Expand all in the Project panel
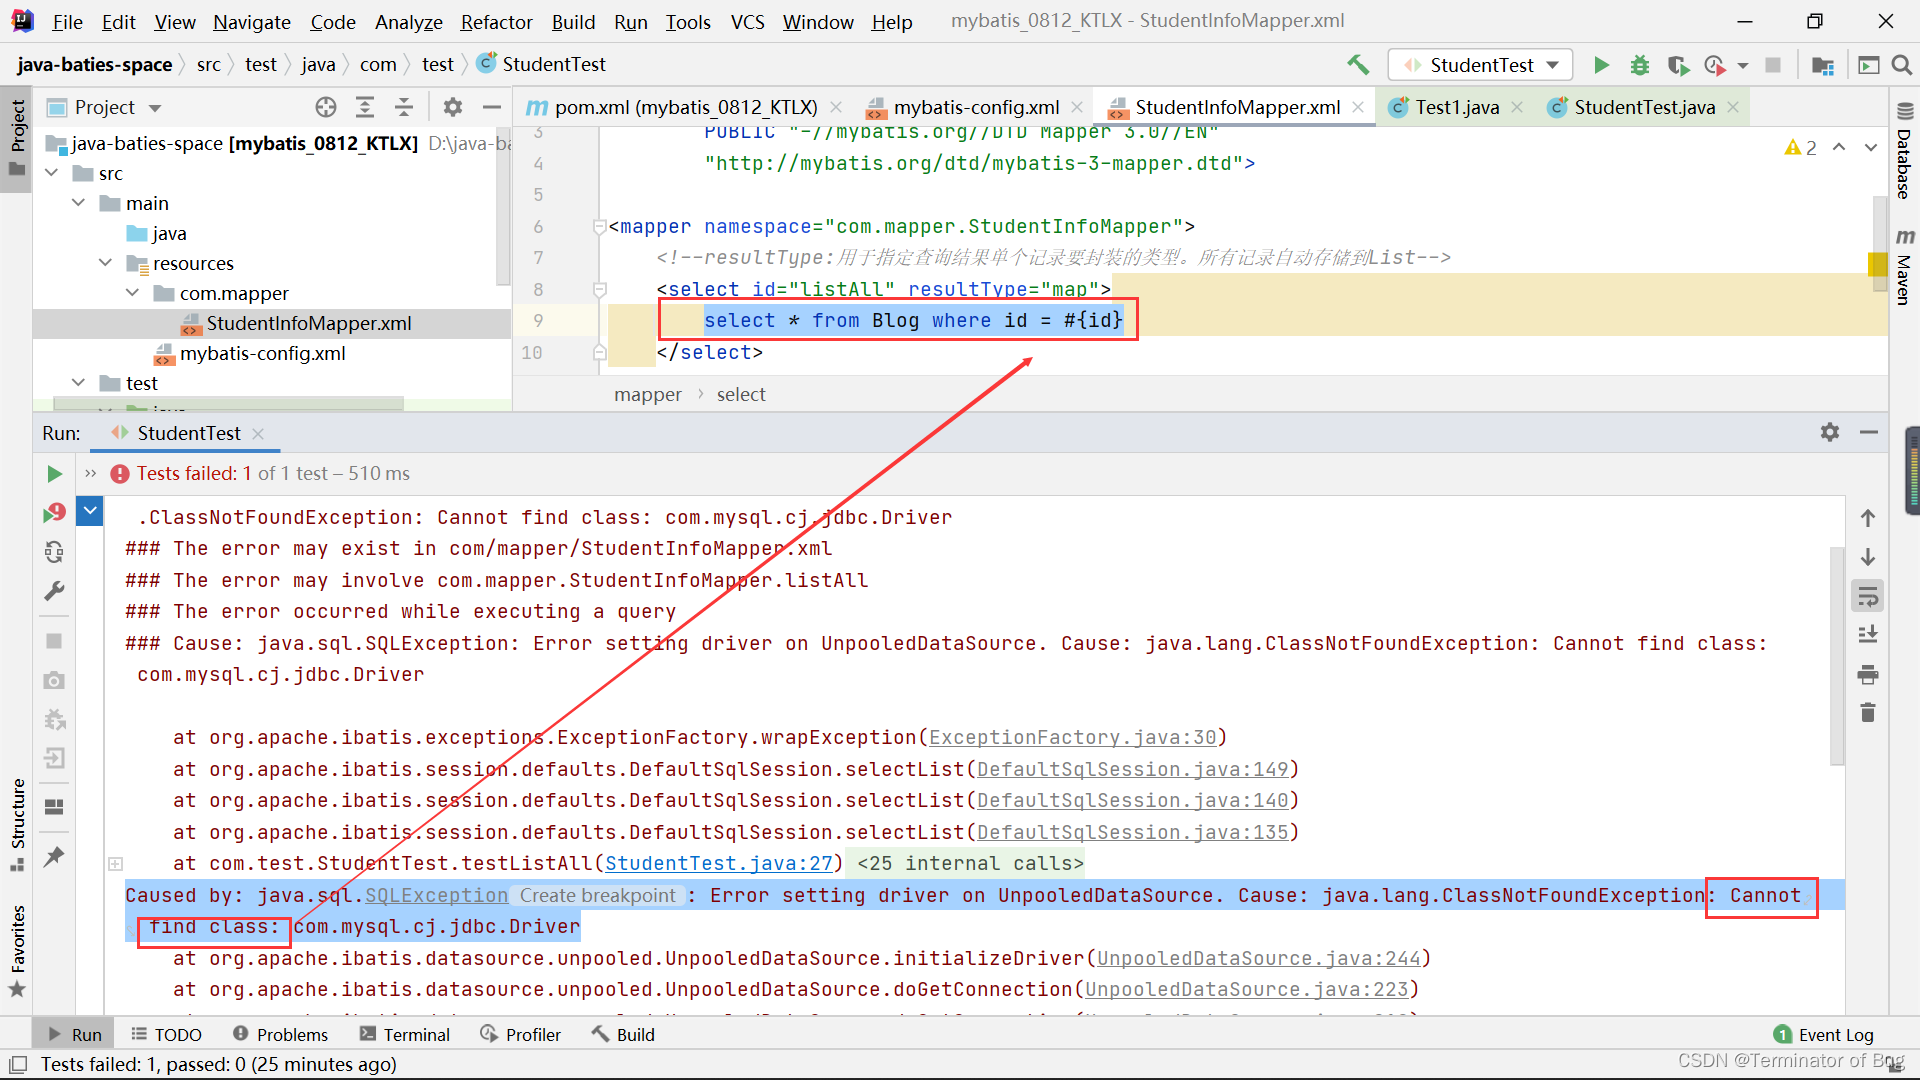The image size is (1920, 1080). point(365,107)
